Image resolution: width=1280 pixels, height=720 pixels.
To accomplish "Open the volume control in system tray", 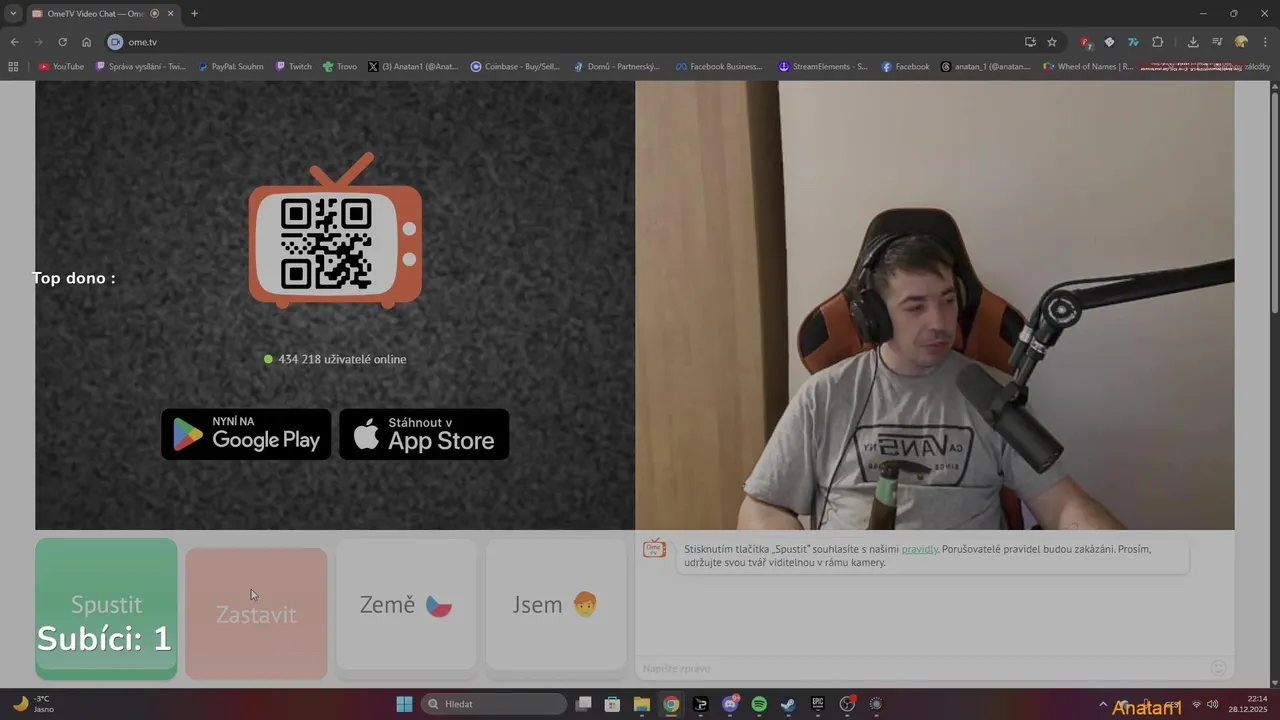I will click(1213, 704).
